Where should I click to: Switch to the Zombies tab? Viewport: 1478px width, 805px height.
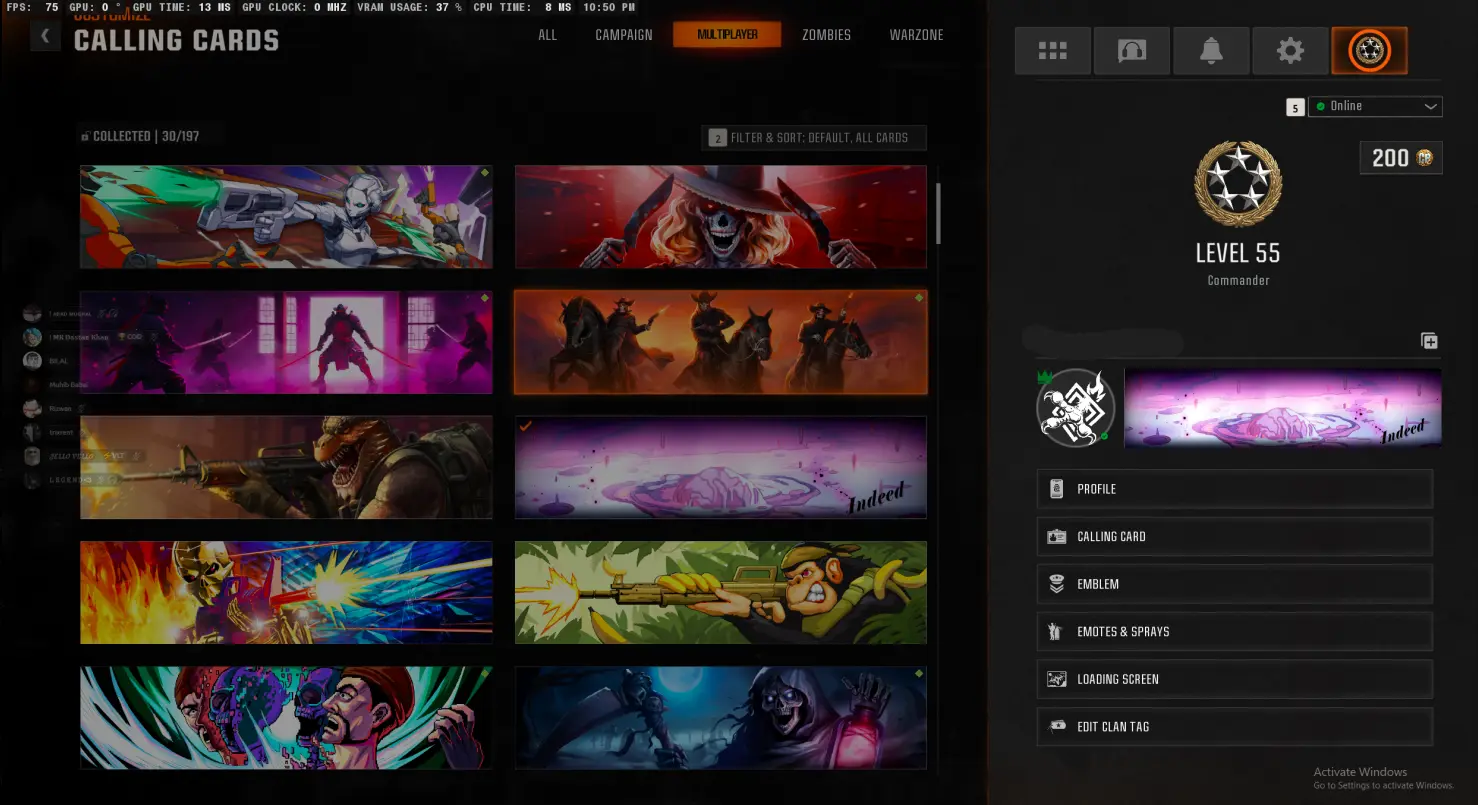pos(826,35)
